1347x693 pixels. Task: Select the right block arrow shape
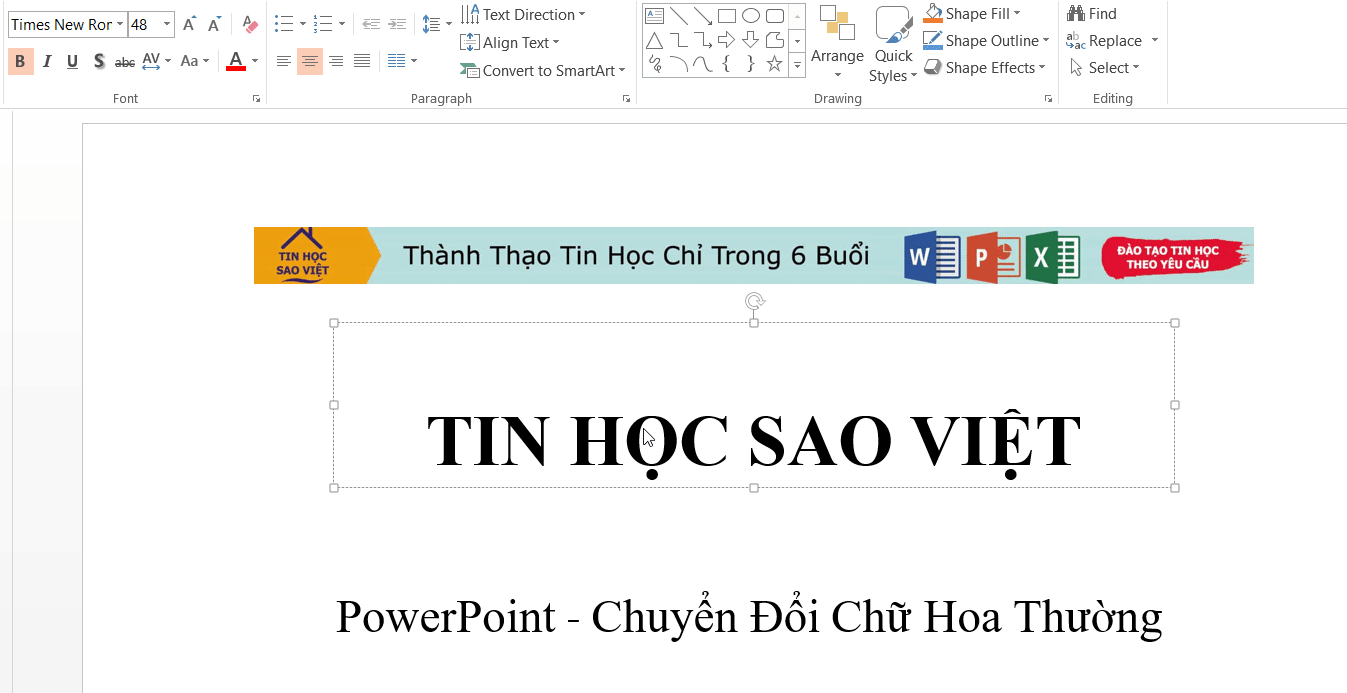[727, 40]
